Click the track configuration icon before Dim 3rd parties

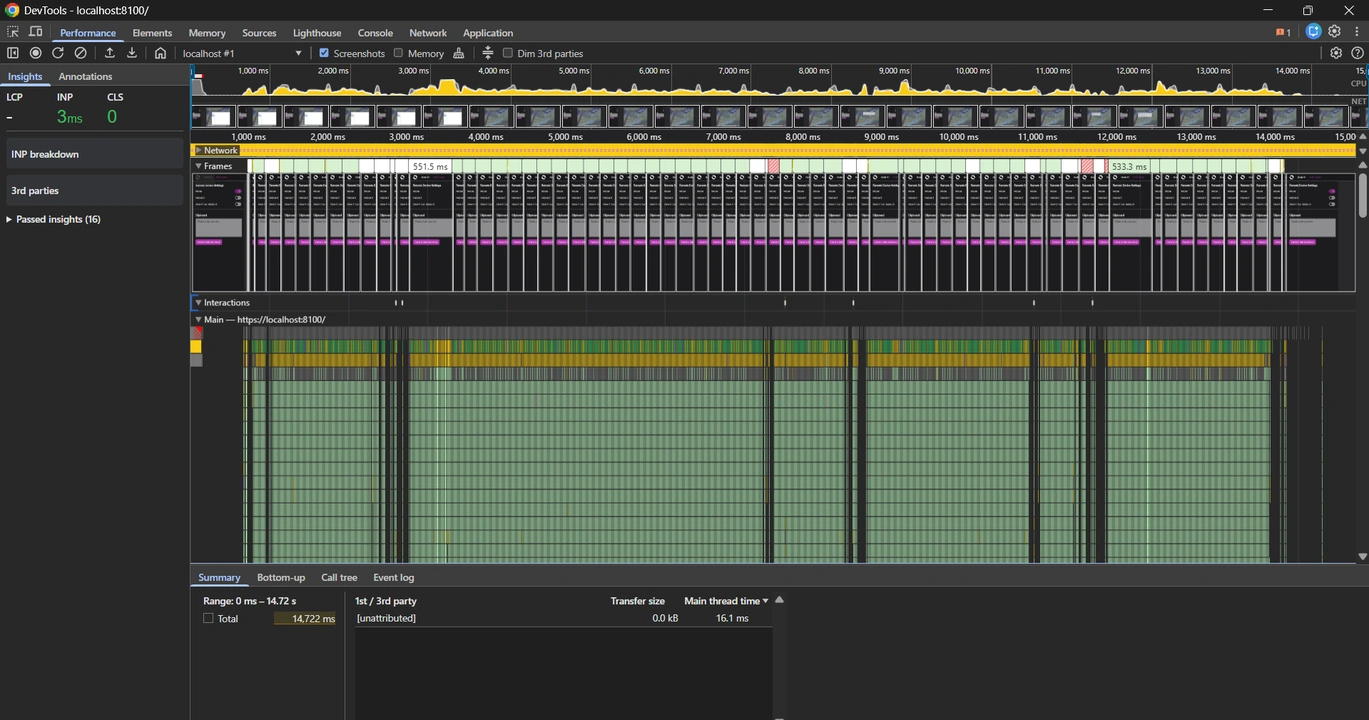[488, 53]
